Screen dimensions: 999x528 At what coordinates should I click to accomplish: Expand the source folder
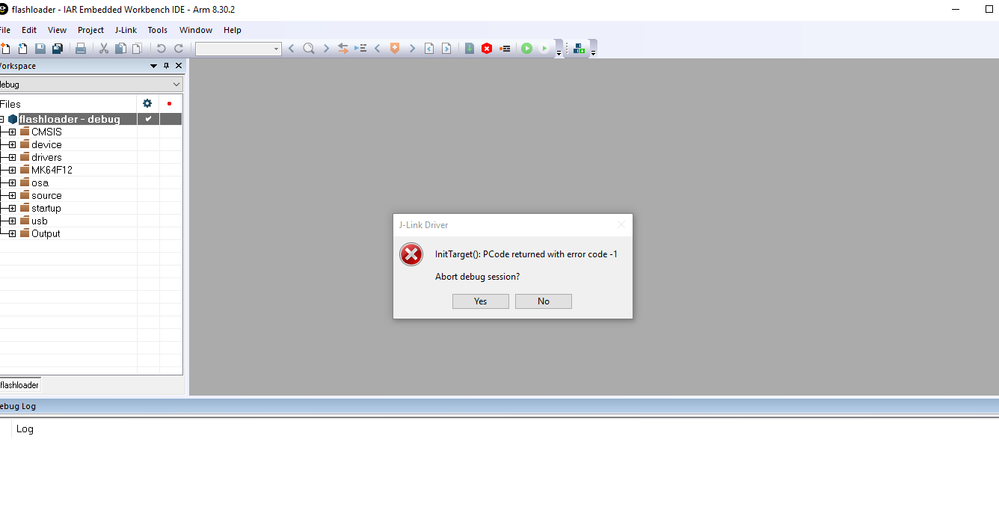pos(12,196)
